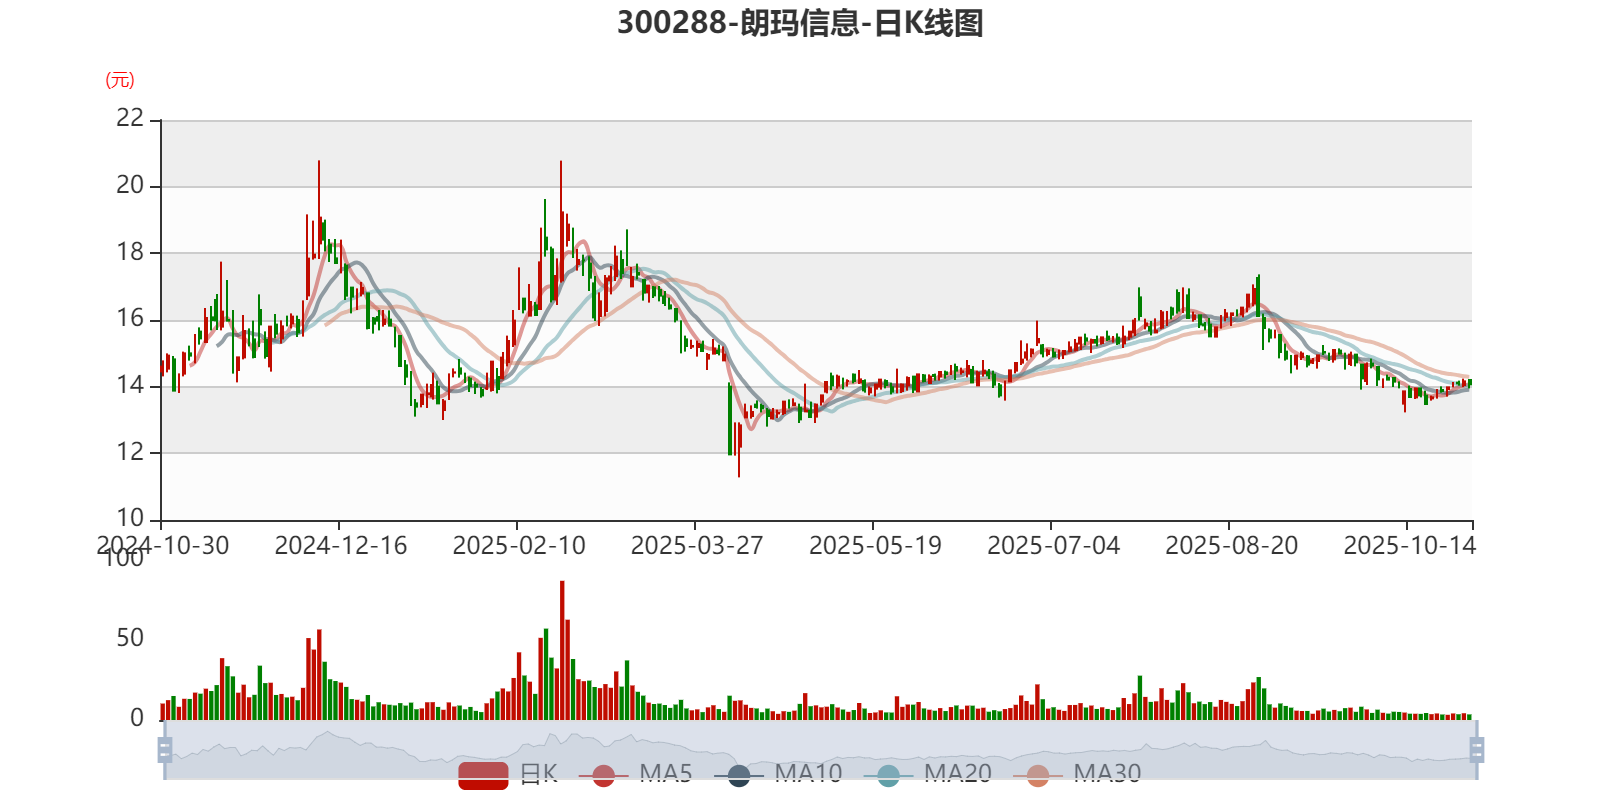This screenshot has height=800, width=1600.
Task: Click the 22 price axis label
Action: pos(130,118)
